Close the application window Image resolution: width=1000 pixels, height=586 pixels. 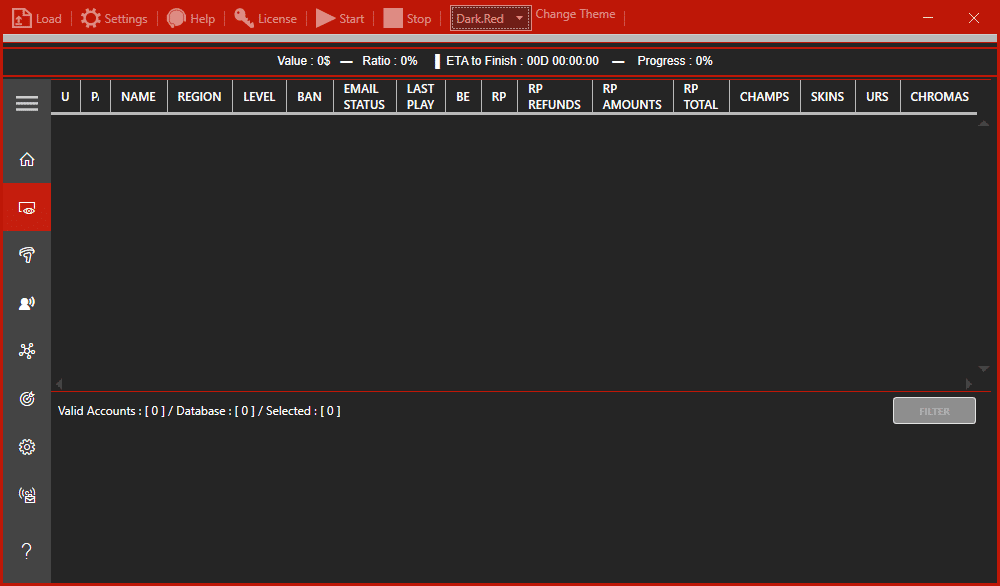974,18
